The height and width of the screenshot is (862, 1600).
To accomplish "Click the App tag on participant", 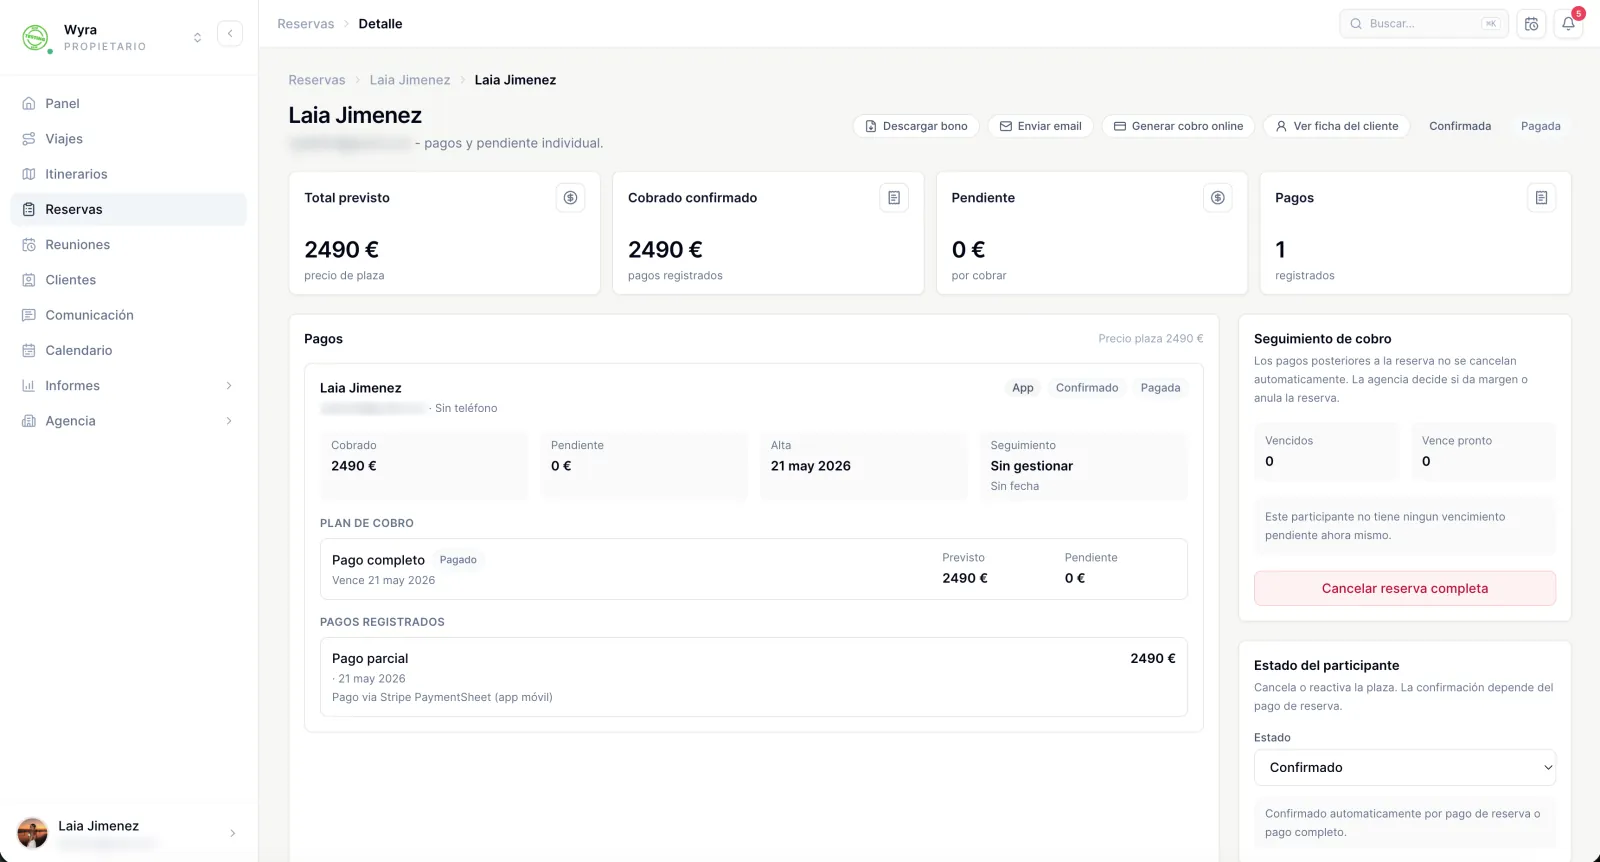I will pyautogui.click(x=1023, y=388).
